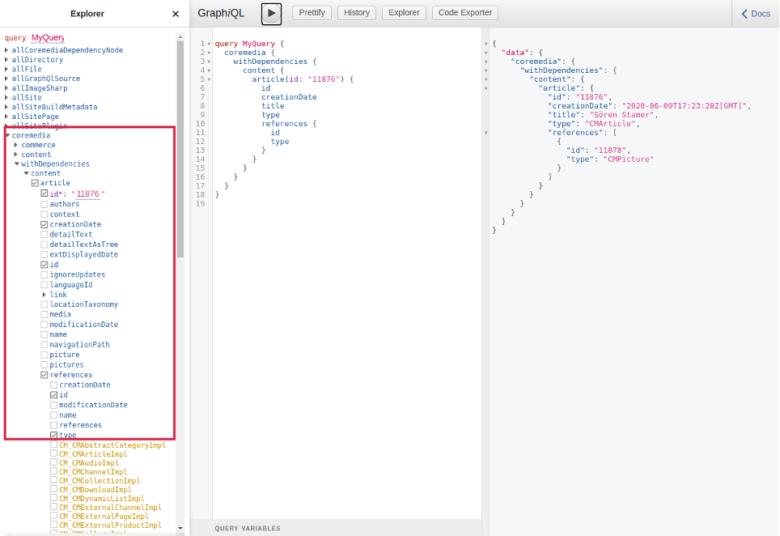Uncheck the type field under references
The image size is (780, 536).
pyautogui.click(x=54, y=435)
